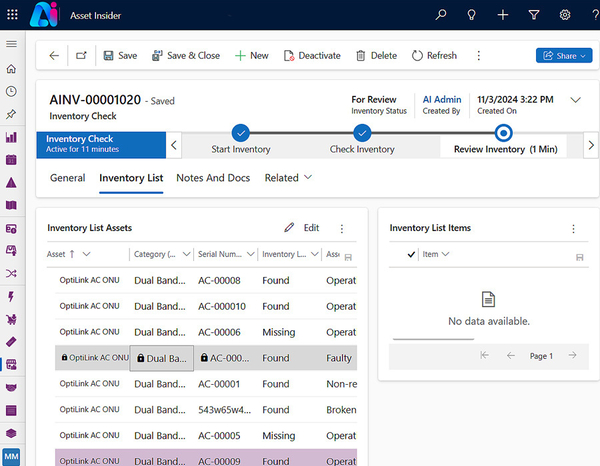
Task: Create a New record
Action: coord(251,56)
